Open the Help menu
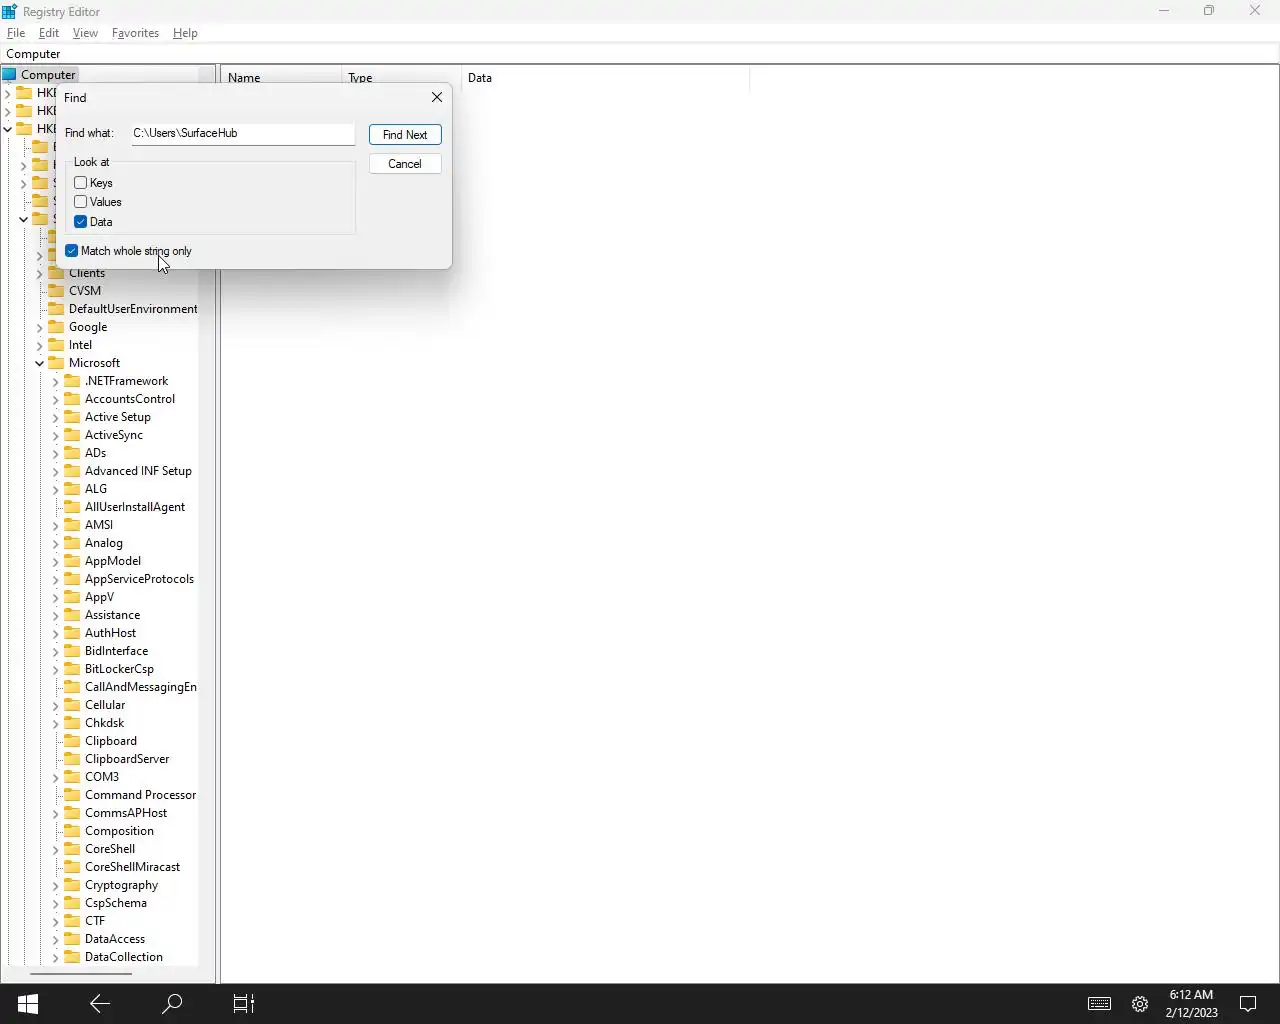Viewport: 1280px width, 1024px height. pyautogui.click(x=185, y=33)
